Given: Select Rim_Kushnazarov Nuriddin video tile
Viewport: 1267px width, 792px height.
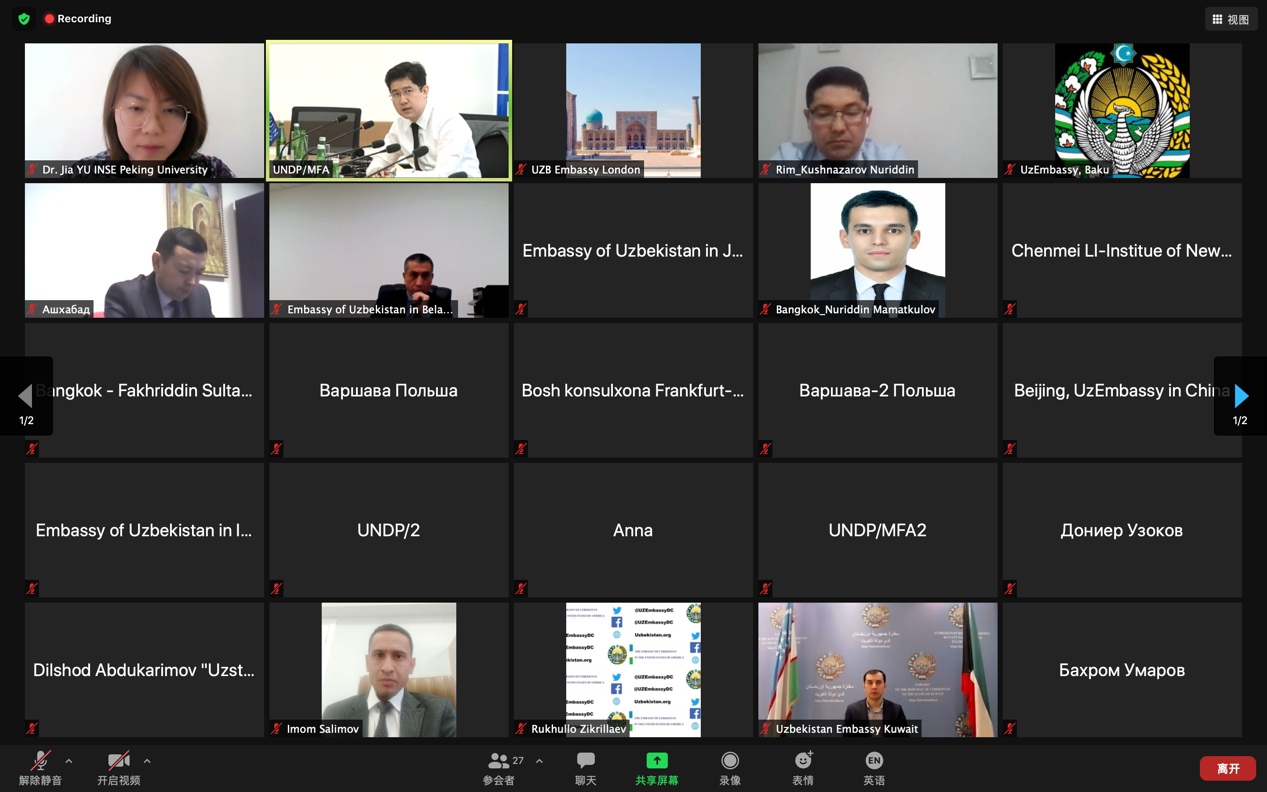Looking at the screenshot, I should pyautogui.click(x=877, y=110).
